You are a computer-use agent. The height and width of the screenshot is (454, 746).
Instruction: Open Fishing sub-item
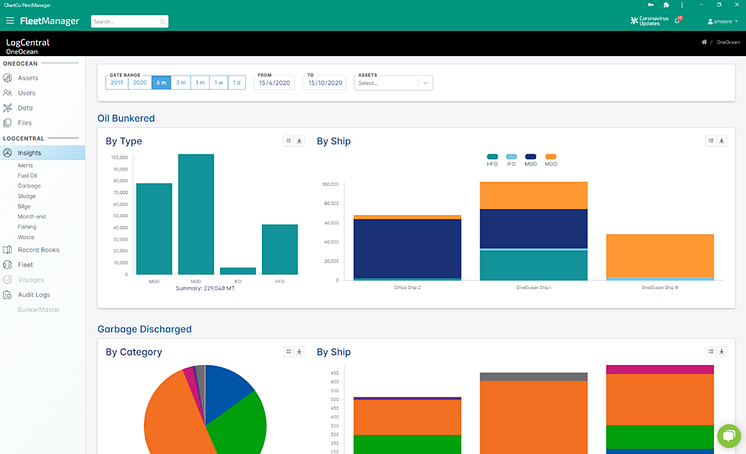click(27, 227)
